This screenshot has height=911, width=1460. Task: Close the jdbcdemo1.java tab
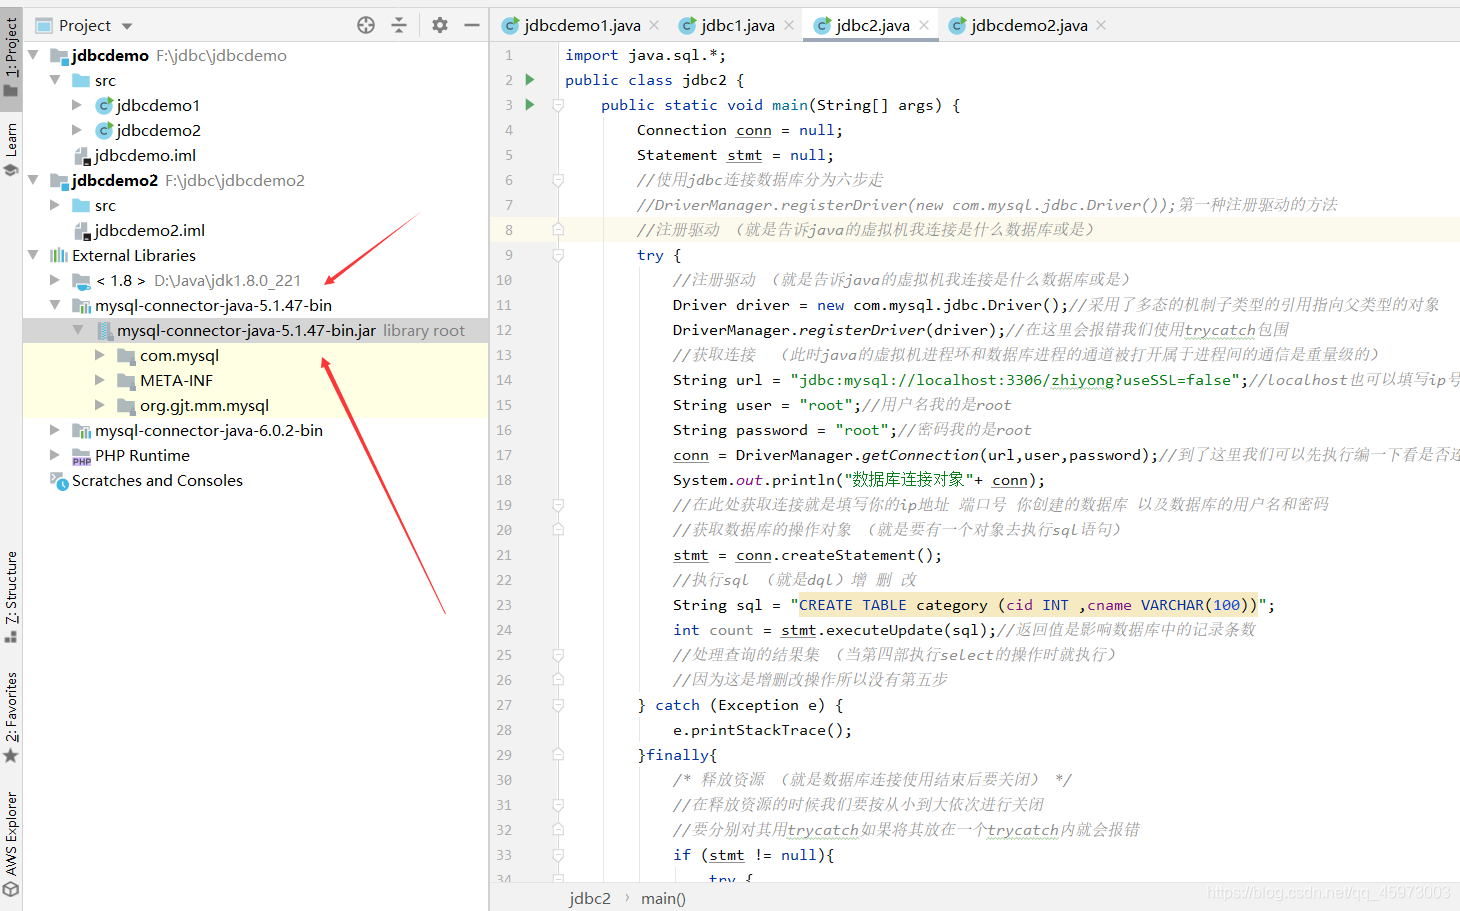coord(654,25)
